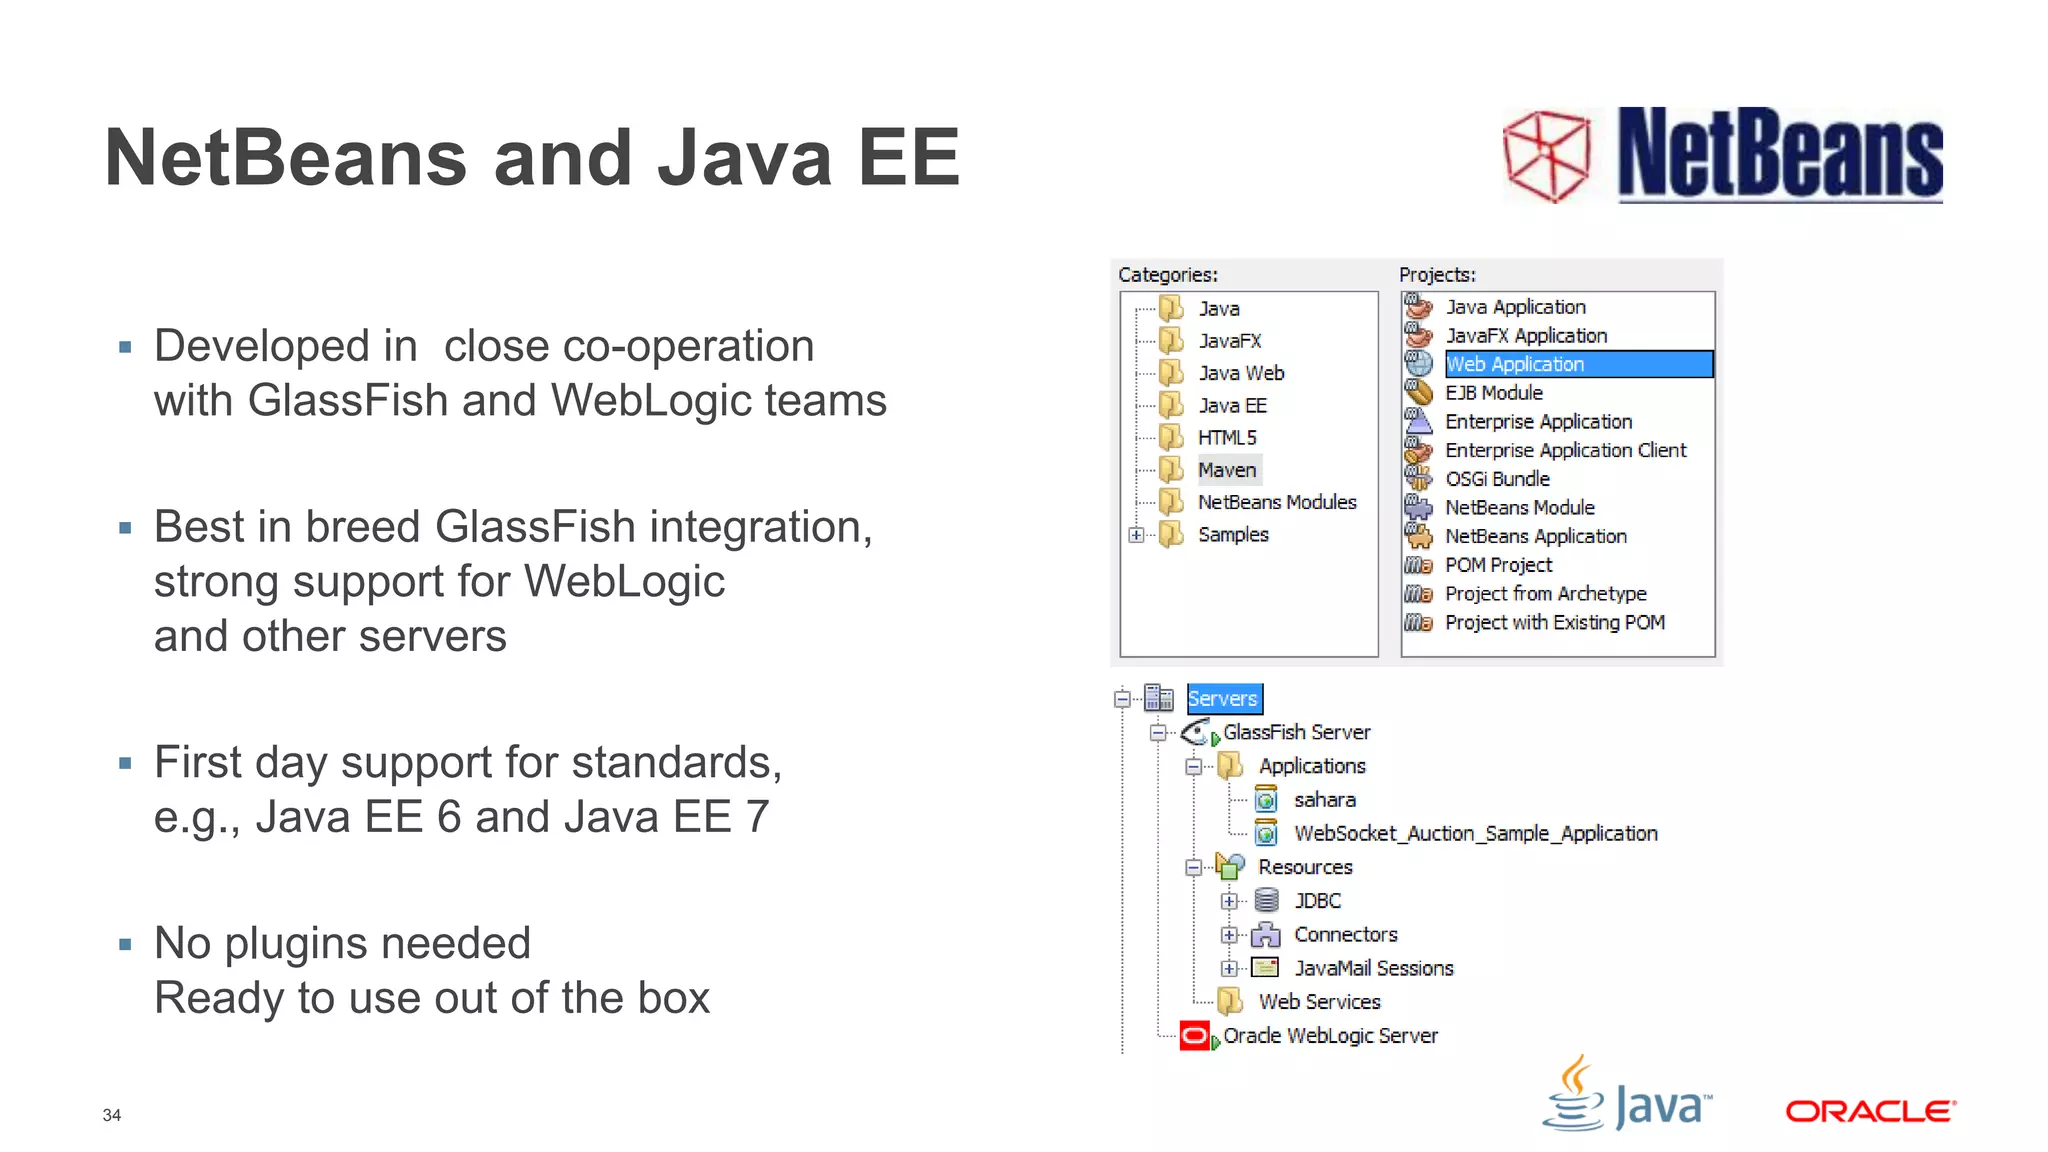Click the NetBeans Module puzzle icon

coord(1418,507)
